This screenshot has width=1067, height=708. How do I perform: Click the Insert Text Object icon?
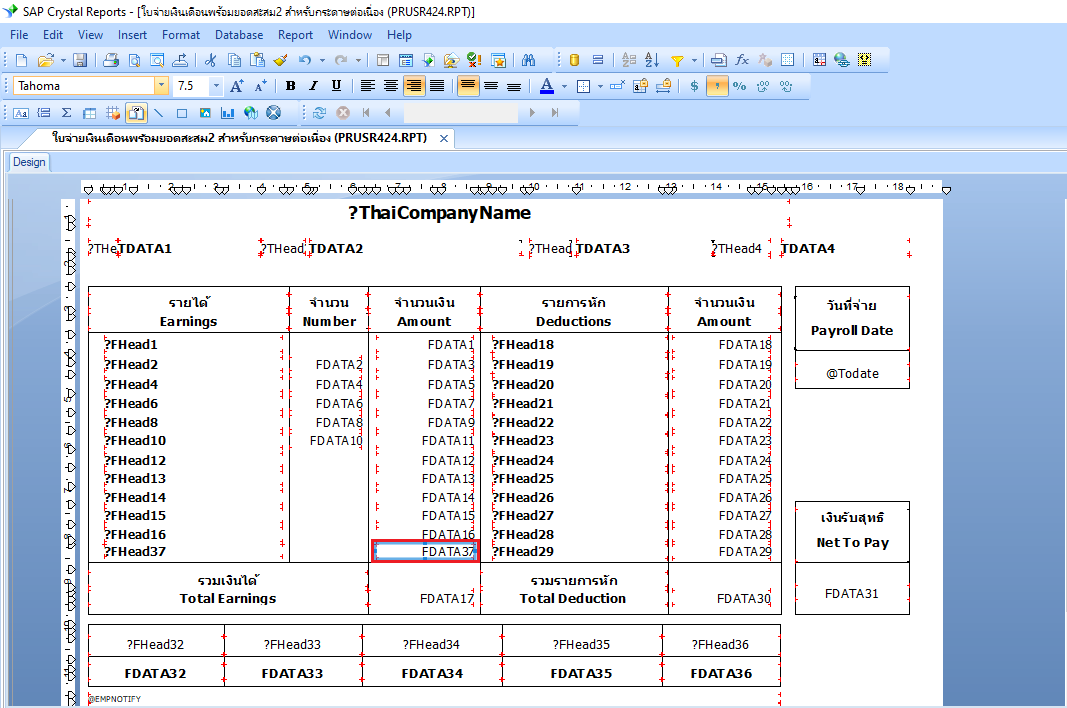click(x=21, y=113)
